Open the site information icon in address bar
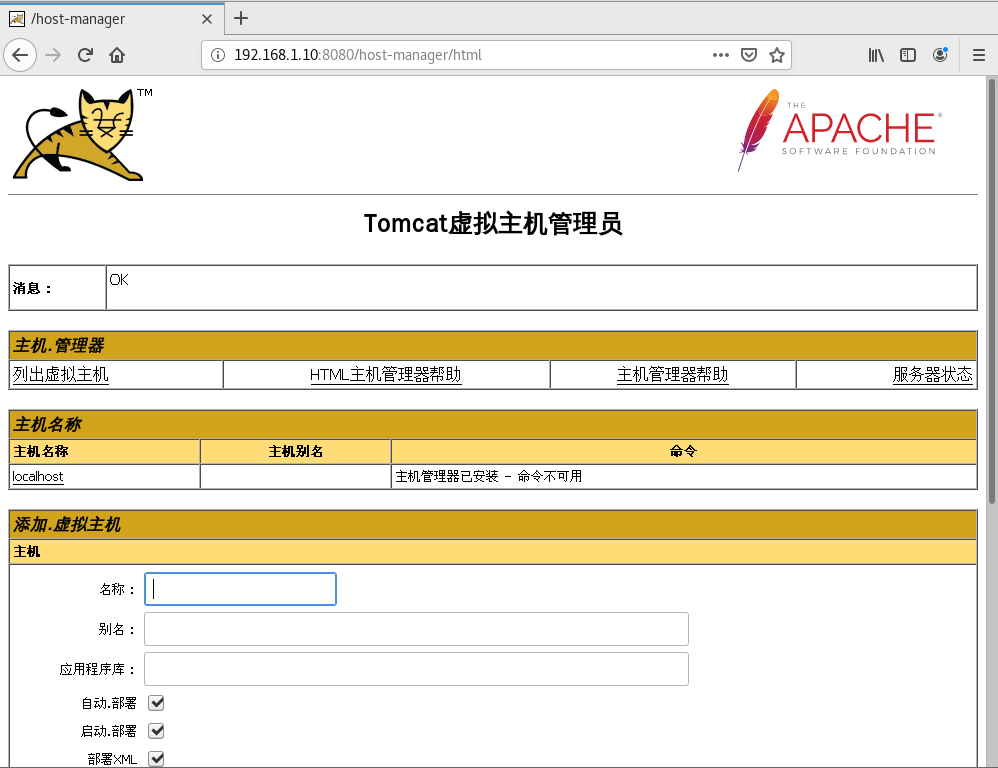Viewport: 998px width, 768px height. [218, 55]
